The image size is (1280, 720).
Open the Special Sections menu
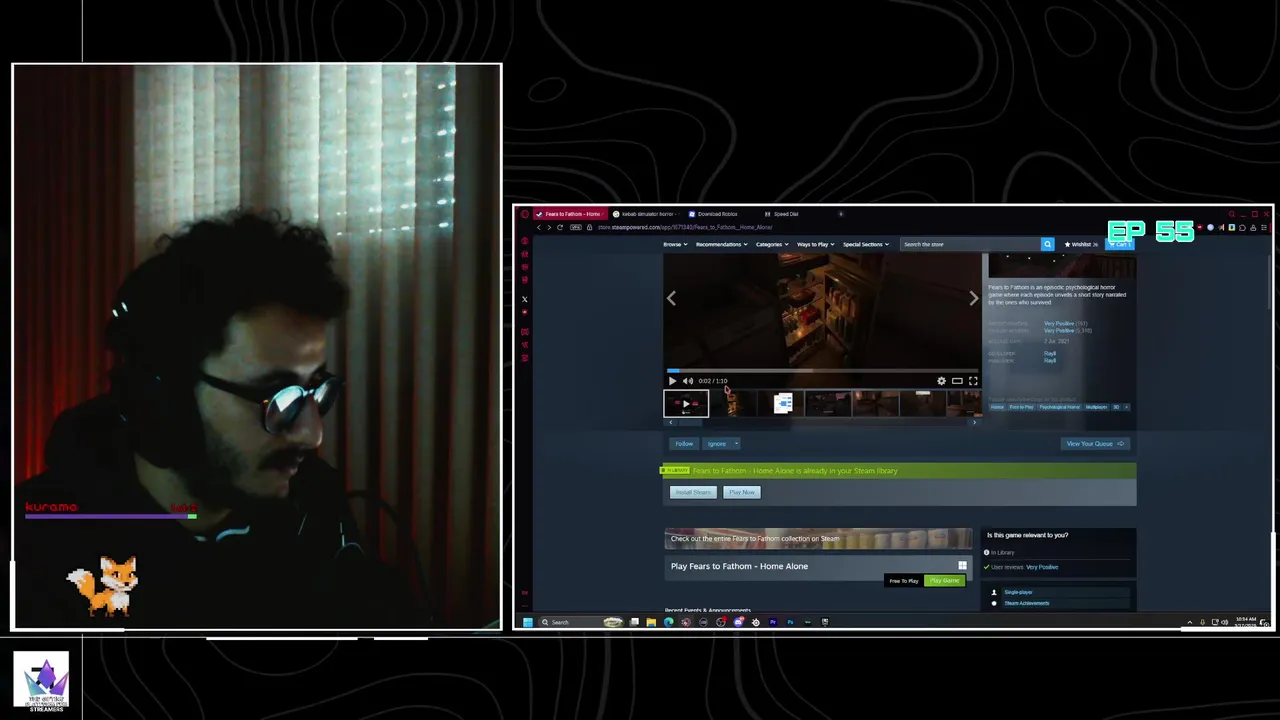click(865, 244)
